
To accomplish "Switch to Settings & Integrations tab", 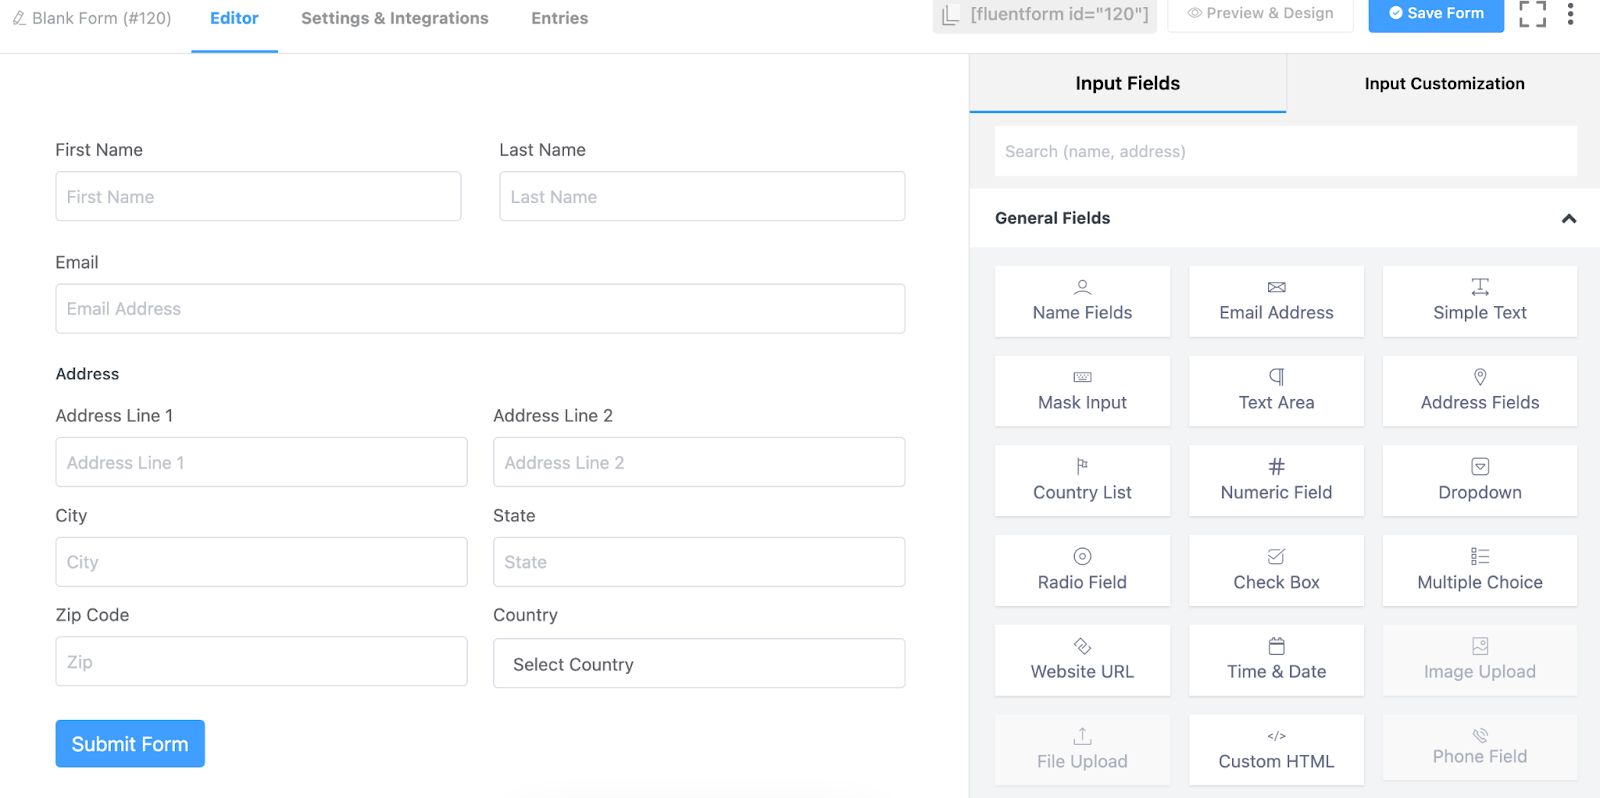I will [x=395, y=18].
